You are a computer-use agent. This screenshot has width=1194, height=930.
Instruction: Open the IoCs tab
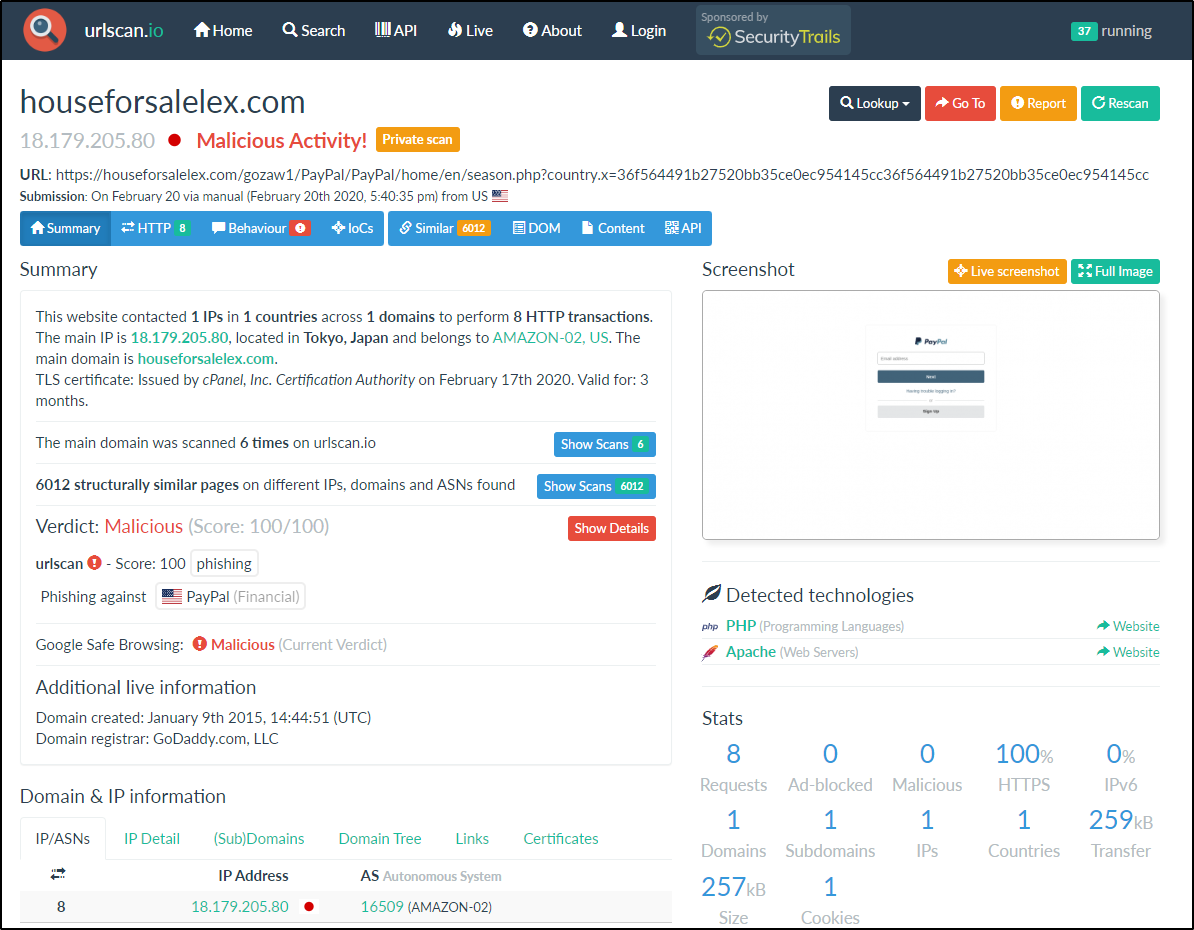pyautogui.click(x=353, y=229)
